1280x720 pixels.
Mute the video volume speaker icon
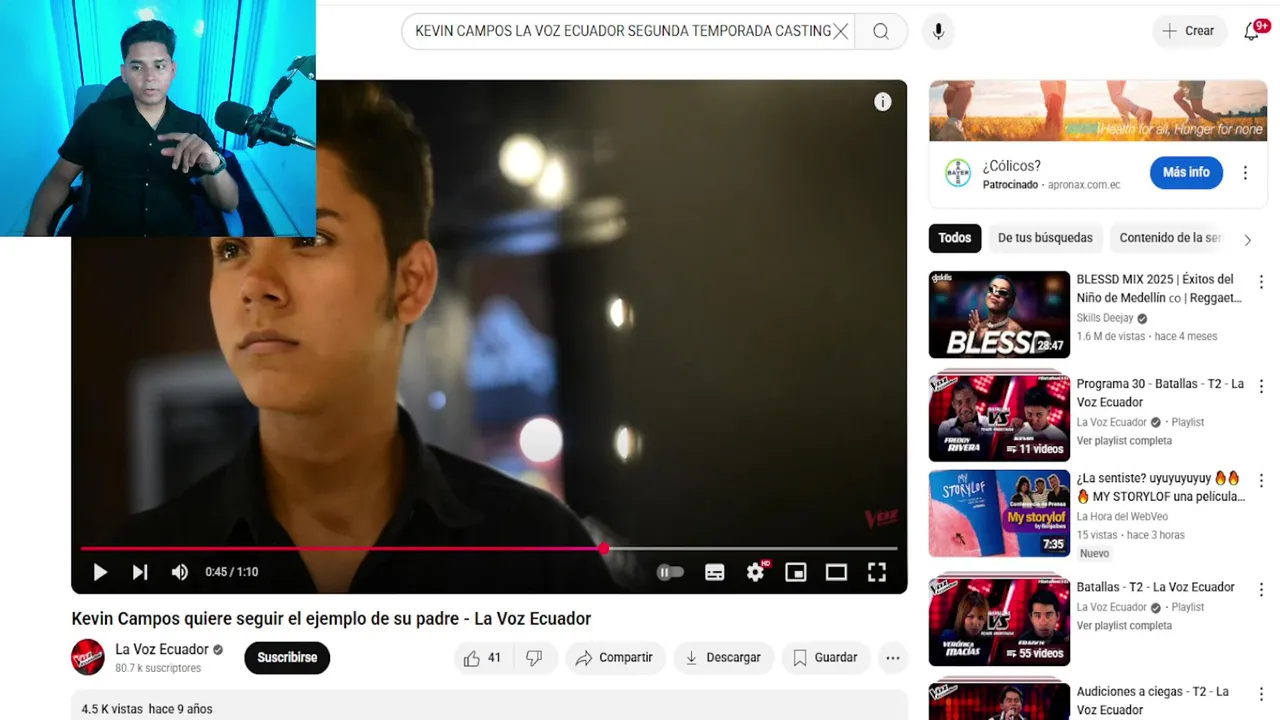click(180, 572)
